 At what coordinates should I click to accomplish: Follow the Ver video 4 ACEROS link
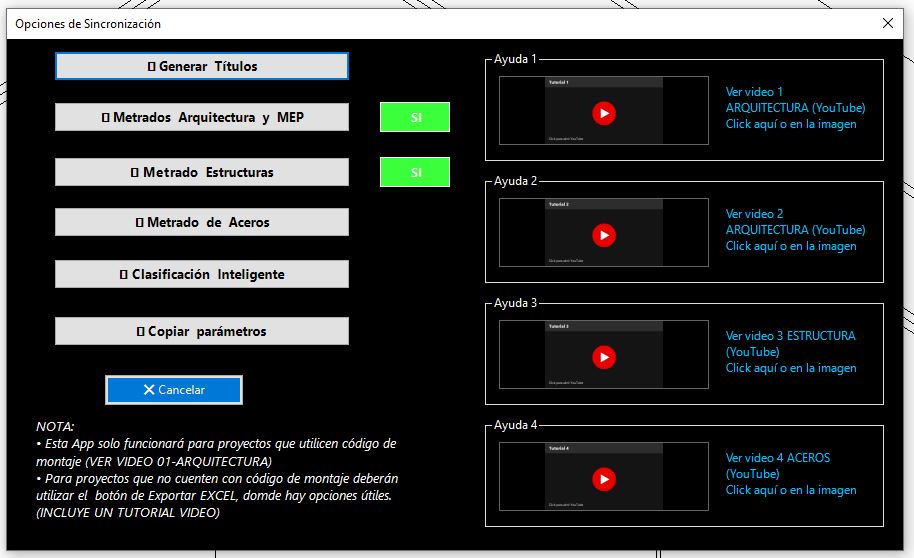791,473
